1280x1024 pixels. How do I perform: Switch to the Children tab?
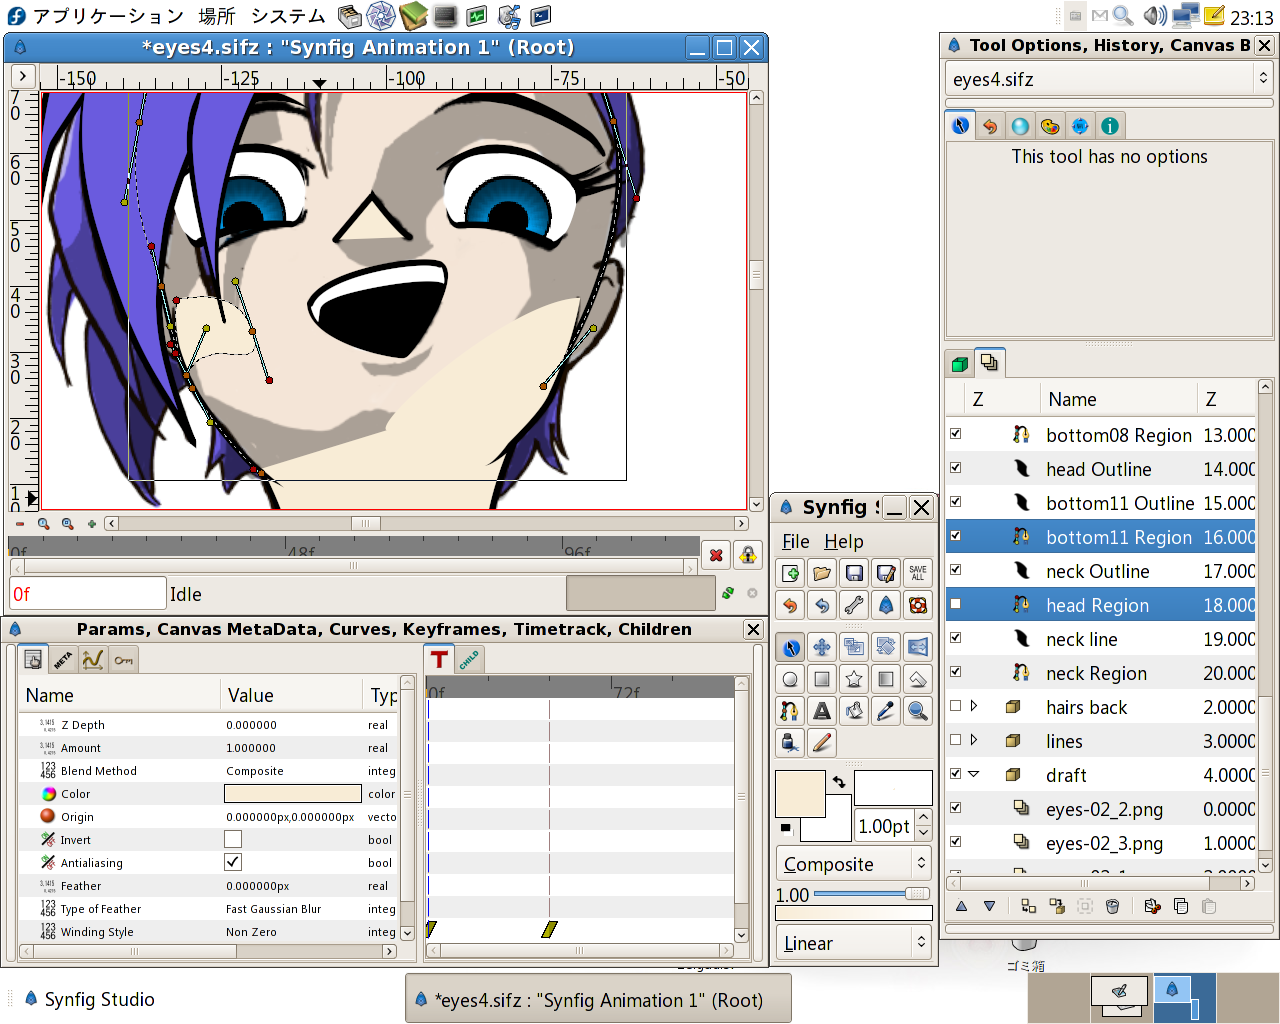[470, 659]
